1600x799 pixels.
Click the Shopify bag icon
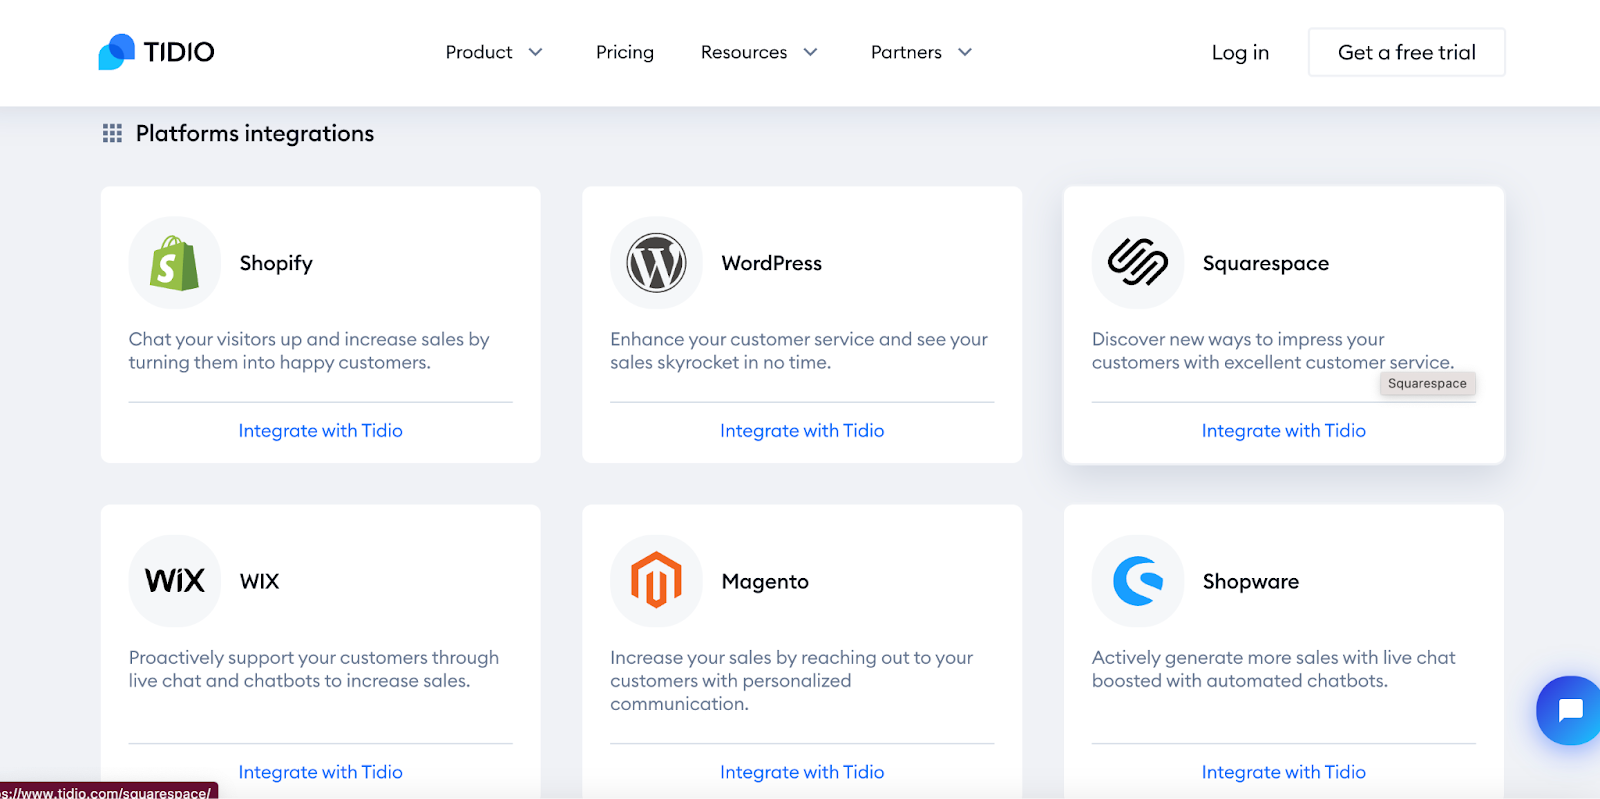point(175,263)
